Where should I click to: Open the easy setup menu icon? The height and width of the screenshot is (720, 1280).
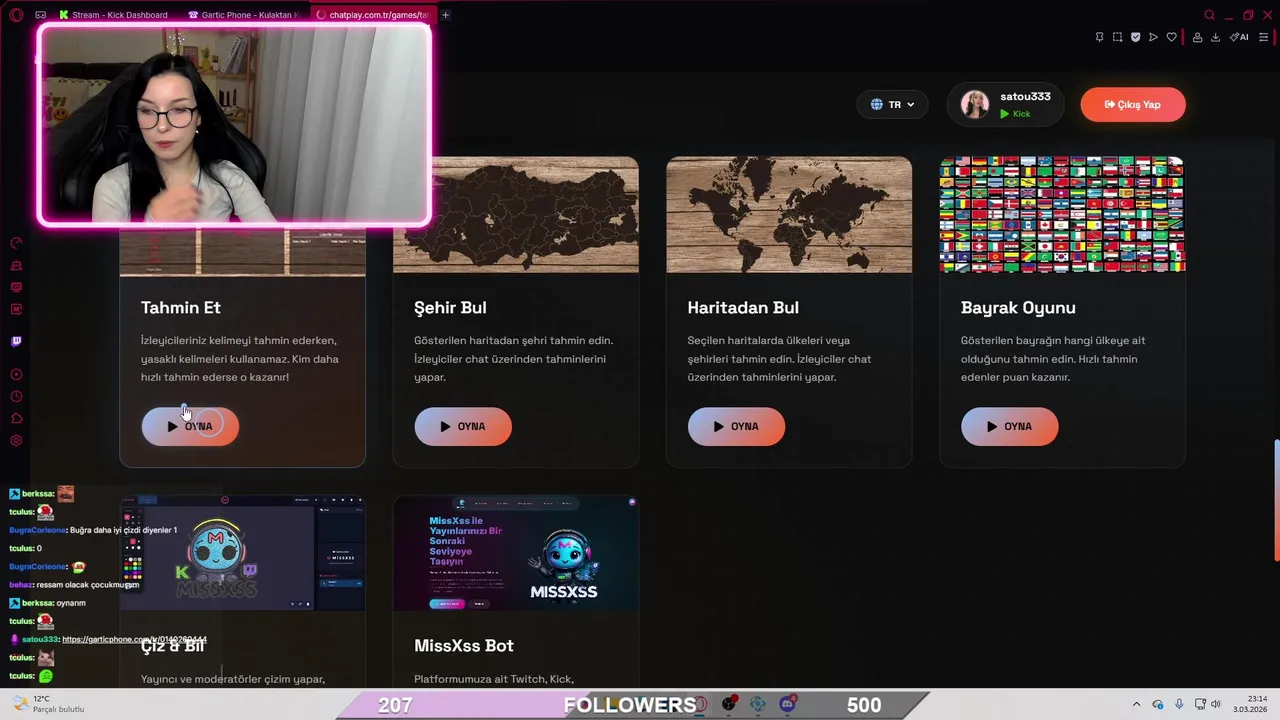pyautogui.click(x=1263, y=37)
